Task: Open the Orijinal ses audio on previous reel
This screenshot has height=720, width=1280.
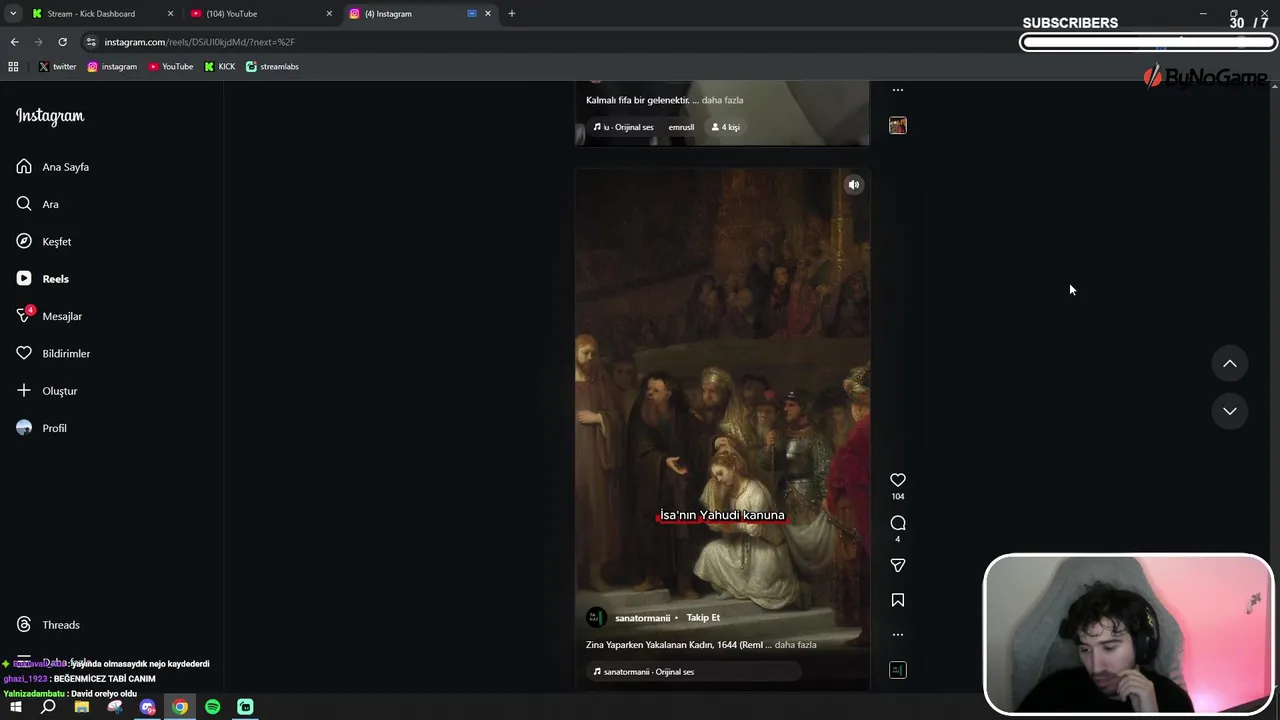Action: click(623, 127)
